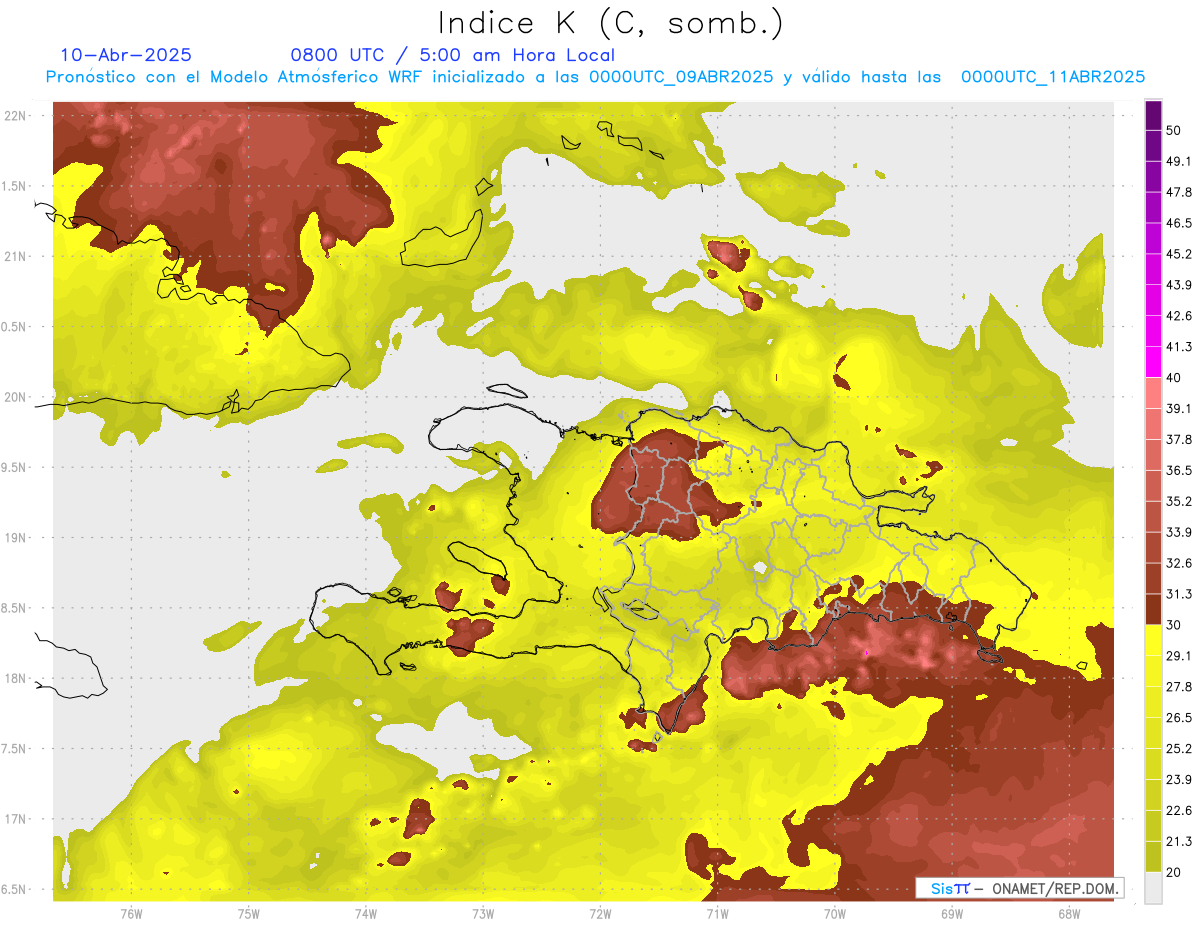Click the yellow color bar segment between 29.1 and 30

(1153, 639)
